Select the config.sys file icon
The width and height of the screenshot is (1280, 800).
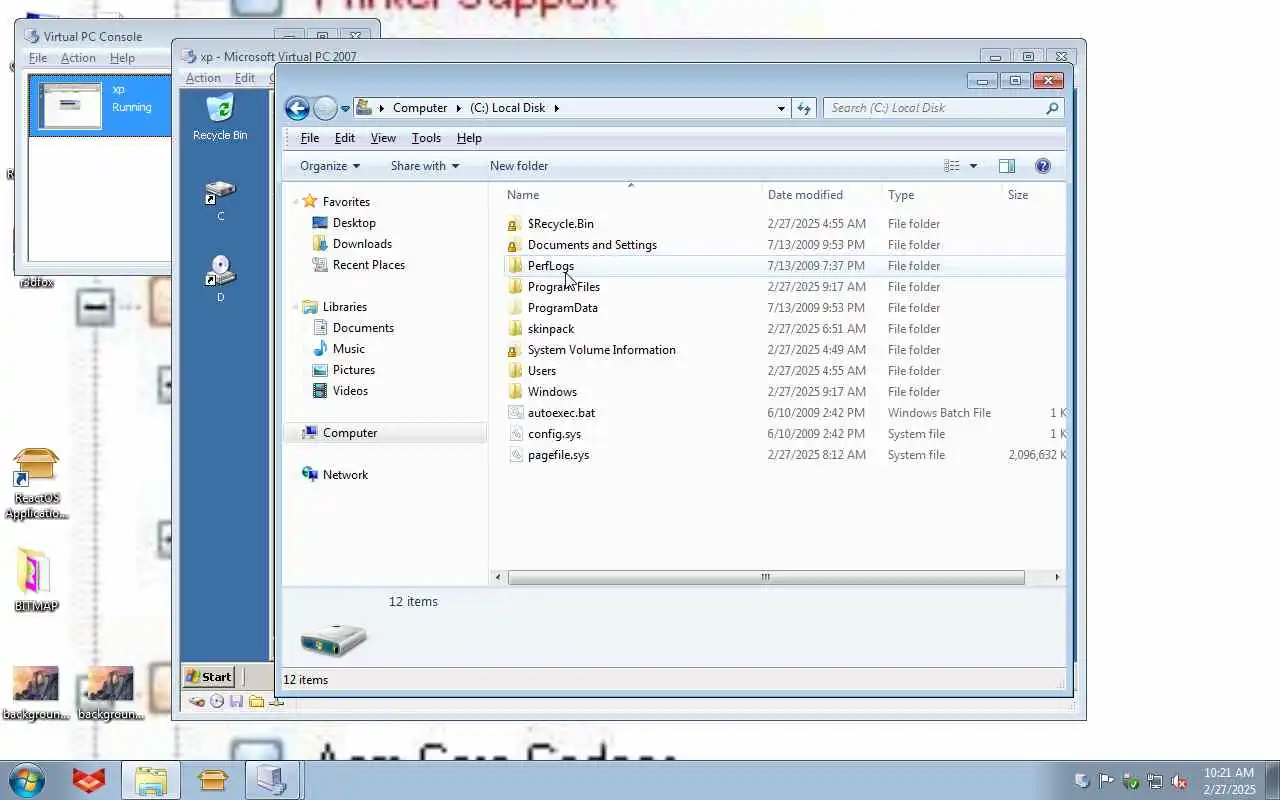pyautogui.click(x=515, y=434)
